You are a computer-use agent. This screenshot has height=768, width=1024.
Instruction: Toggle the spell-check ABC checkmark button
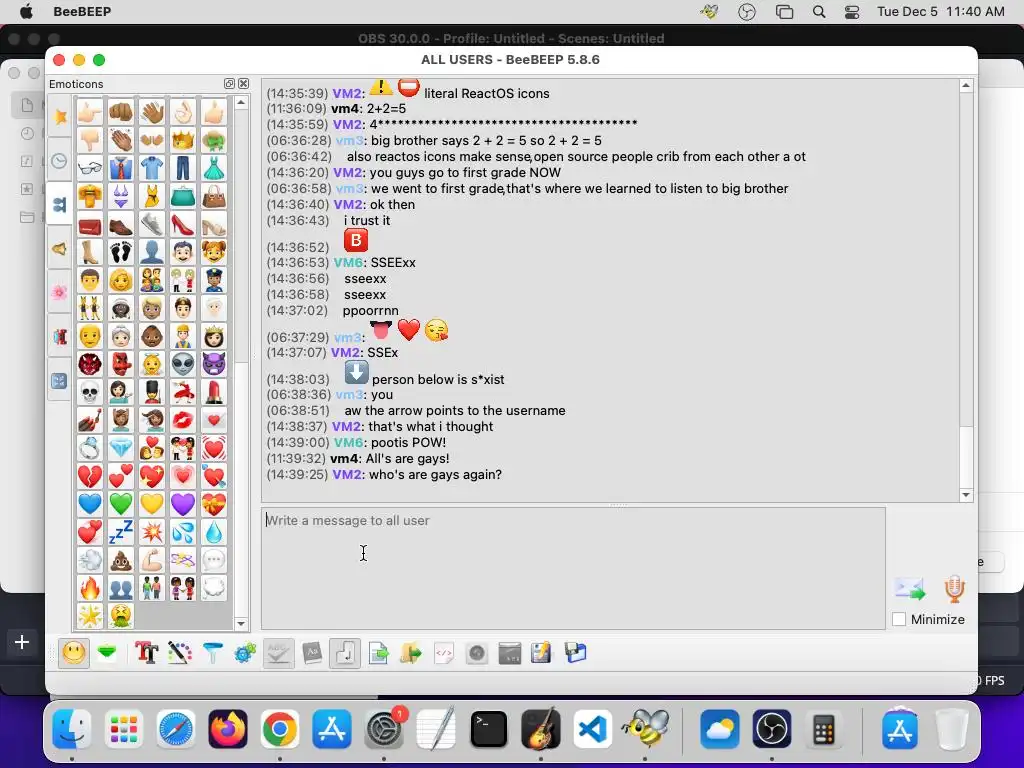(279, 652)
